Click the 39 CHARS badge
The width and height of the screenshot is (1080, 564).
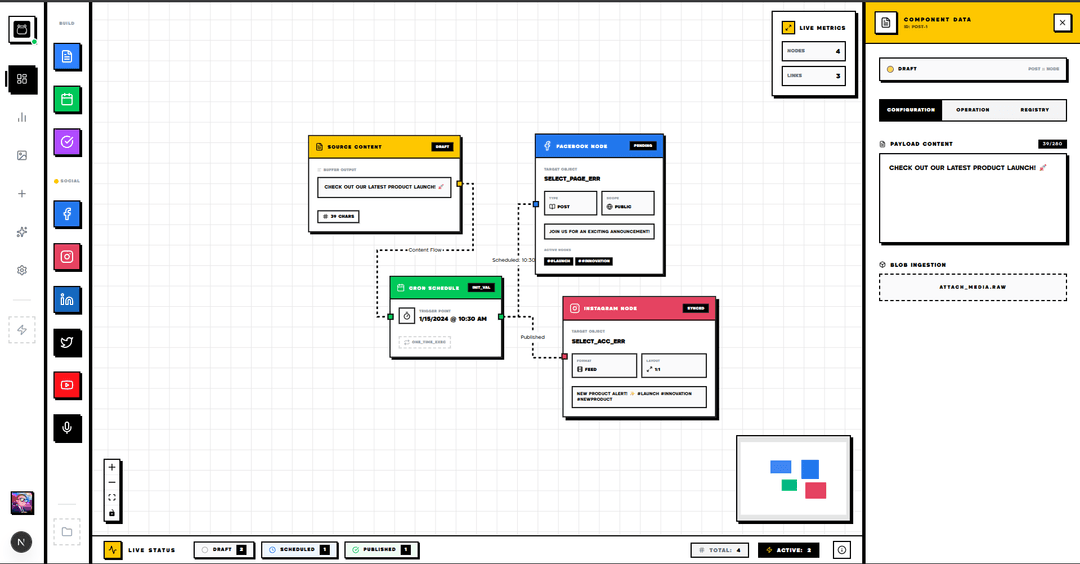click(338, 216)
